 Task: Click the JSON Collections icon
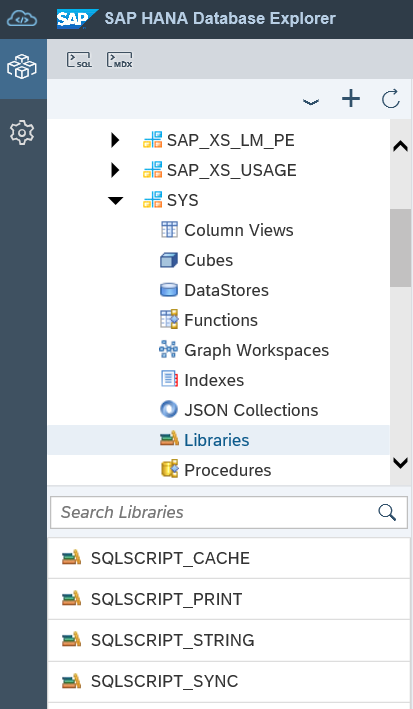click(169, 409)
